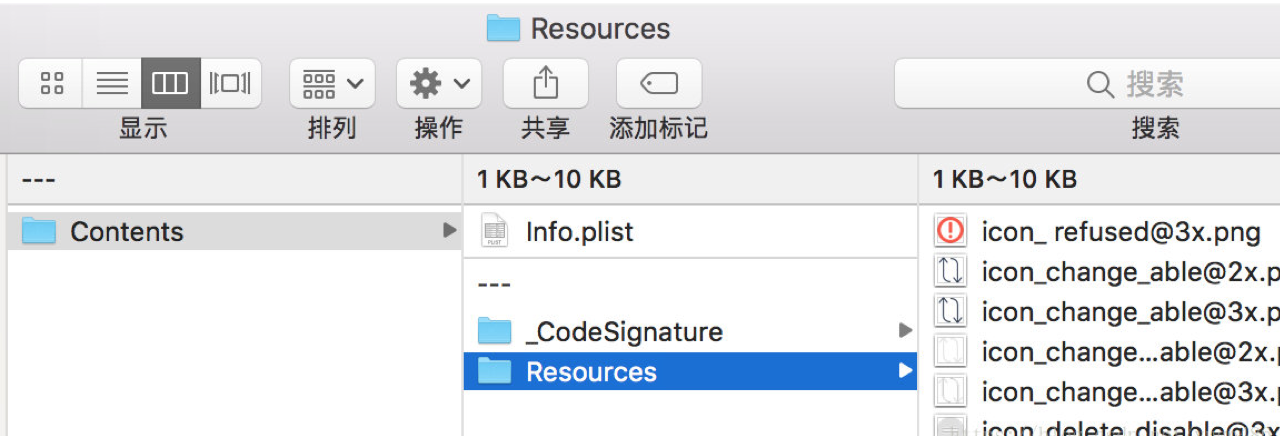Image resolution: width=1280 pixels, height=436 pixels.
Task: Select the Info.plist file
Action: click(580, 232)
